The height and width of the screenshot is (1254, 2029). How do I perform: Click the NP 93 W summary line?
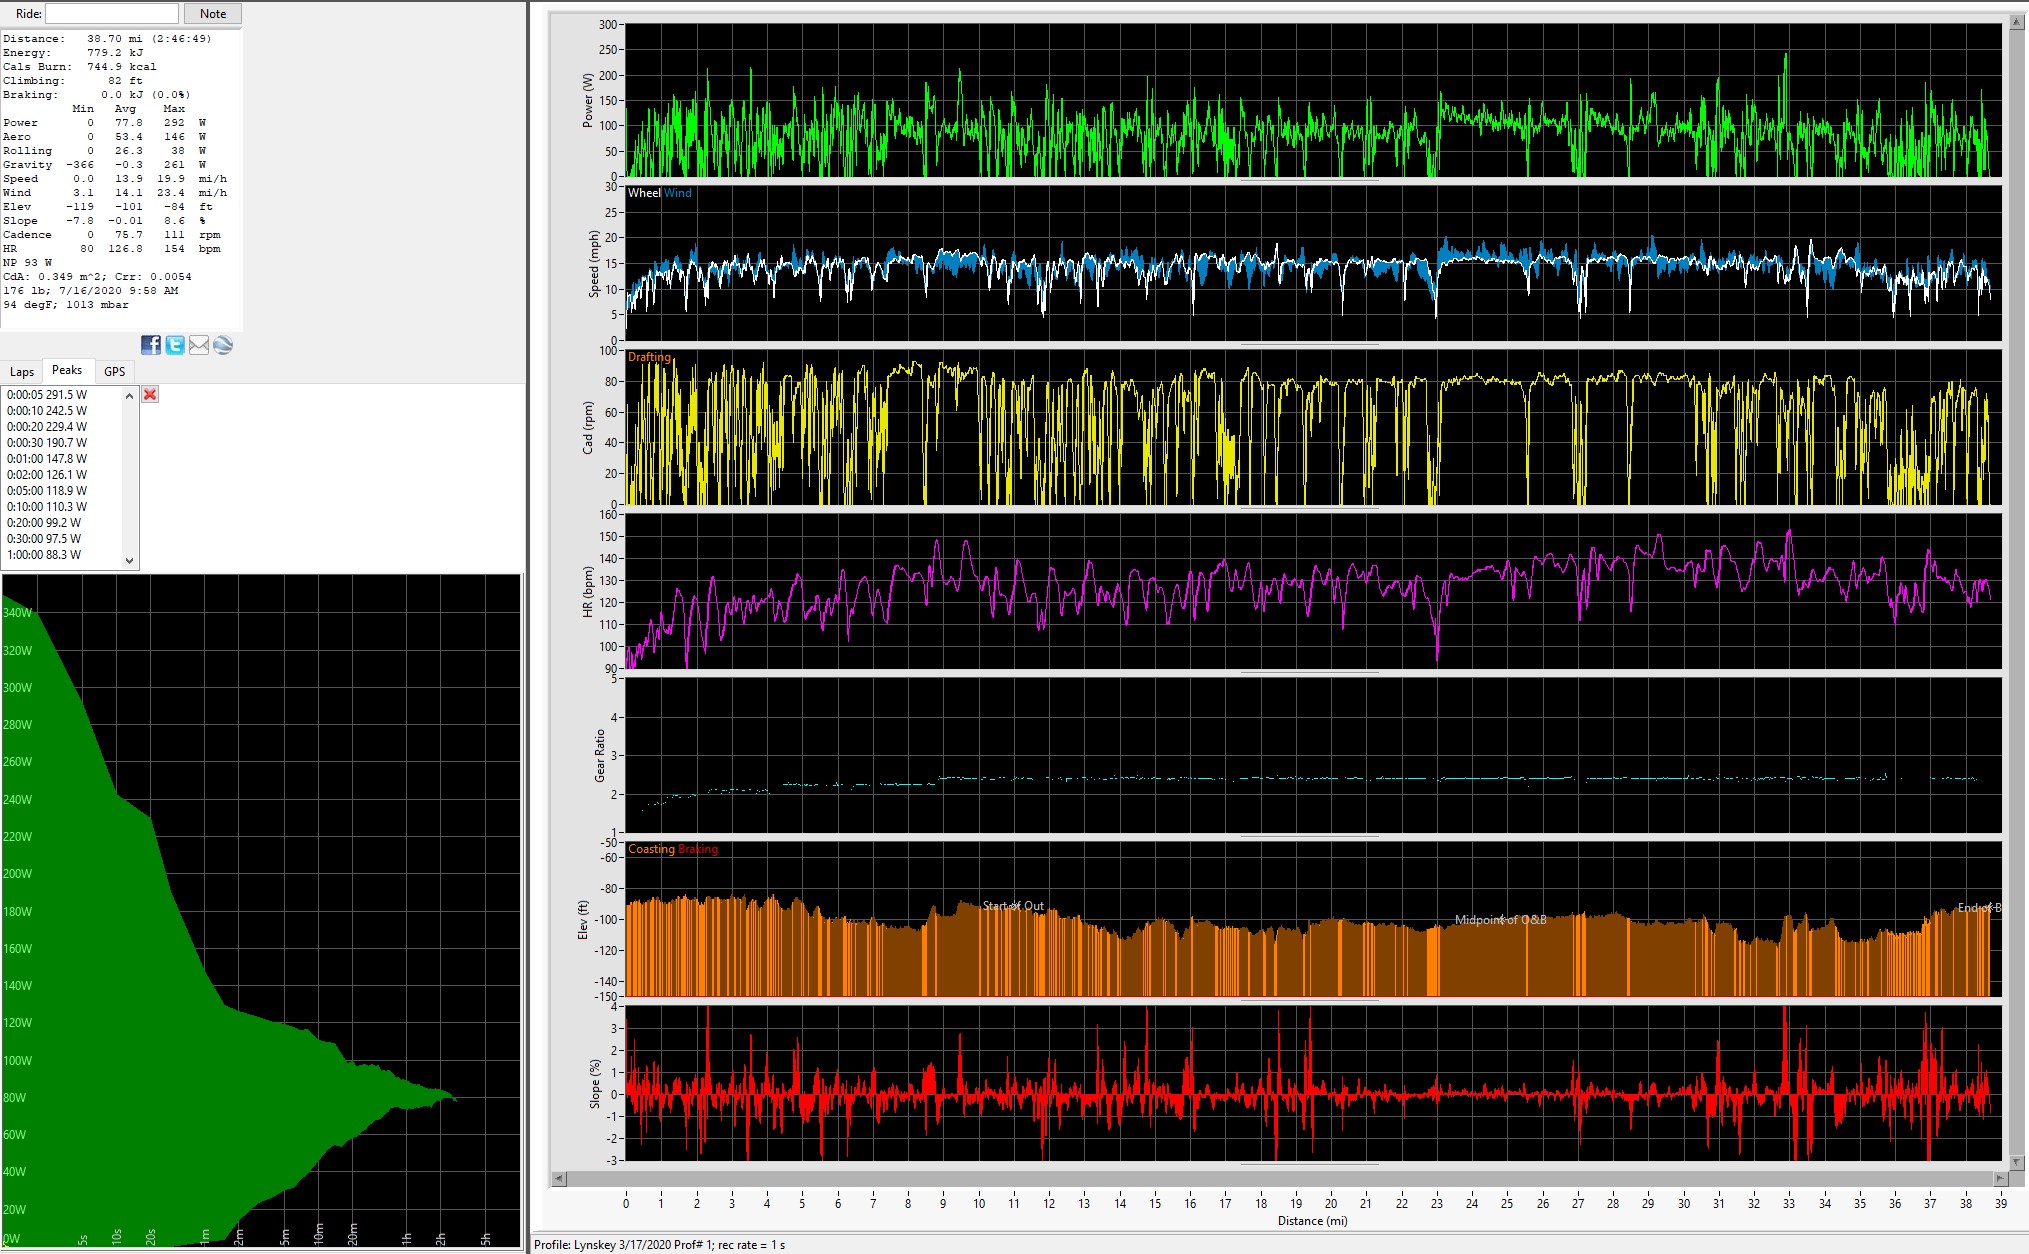point(28,263)
